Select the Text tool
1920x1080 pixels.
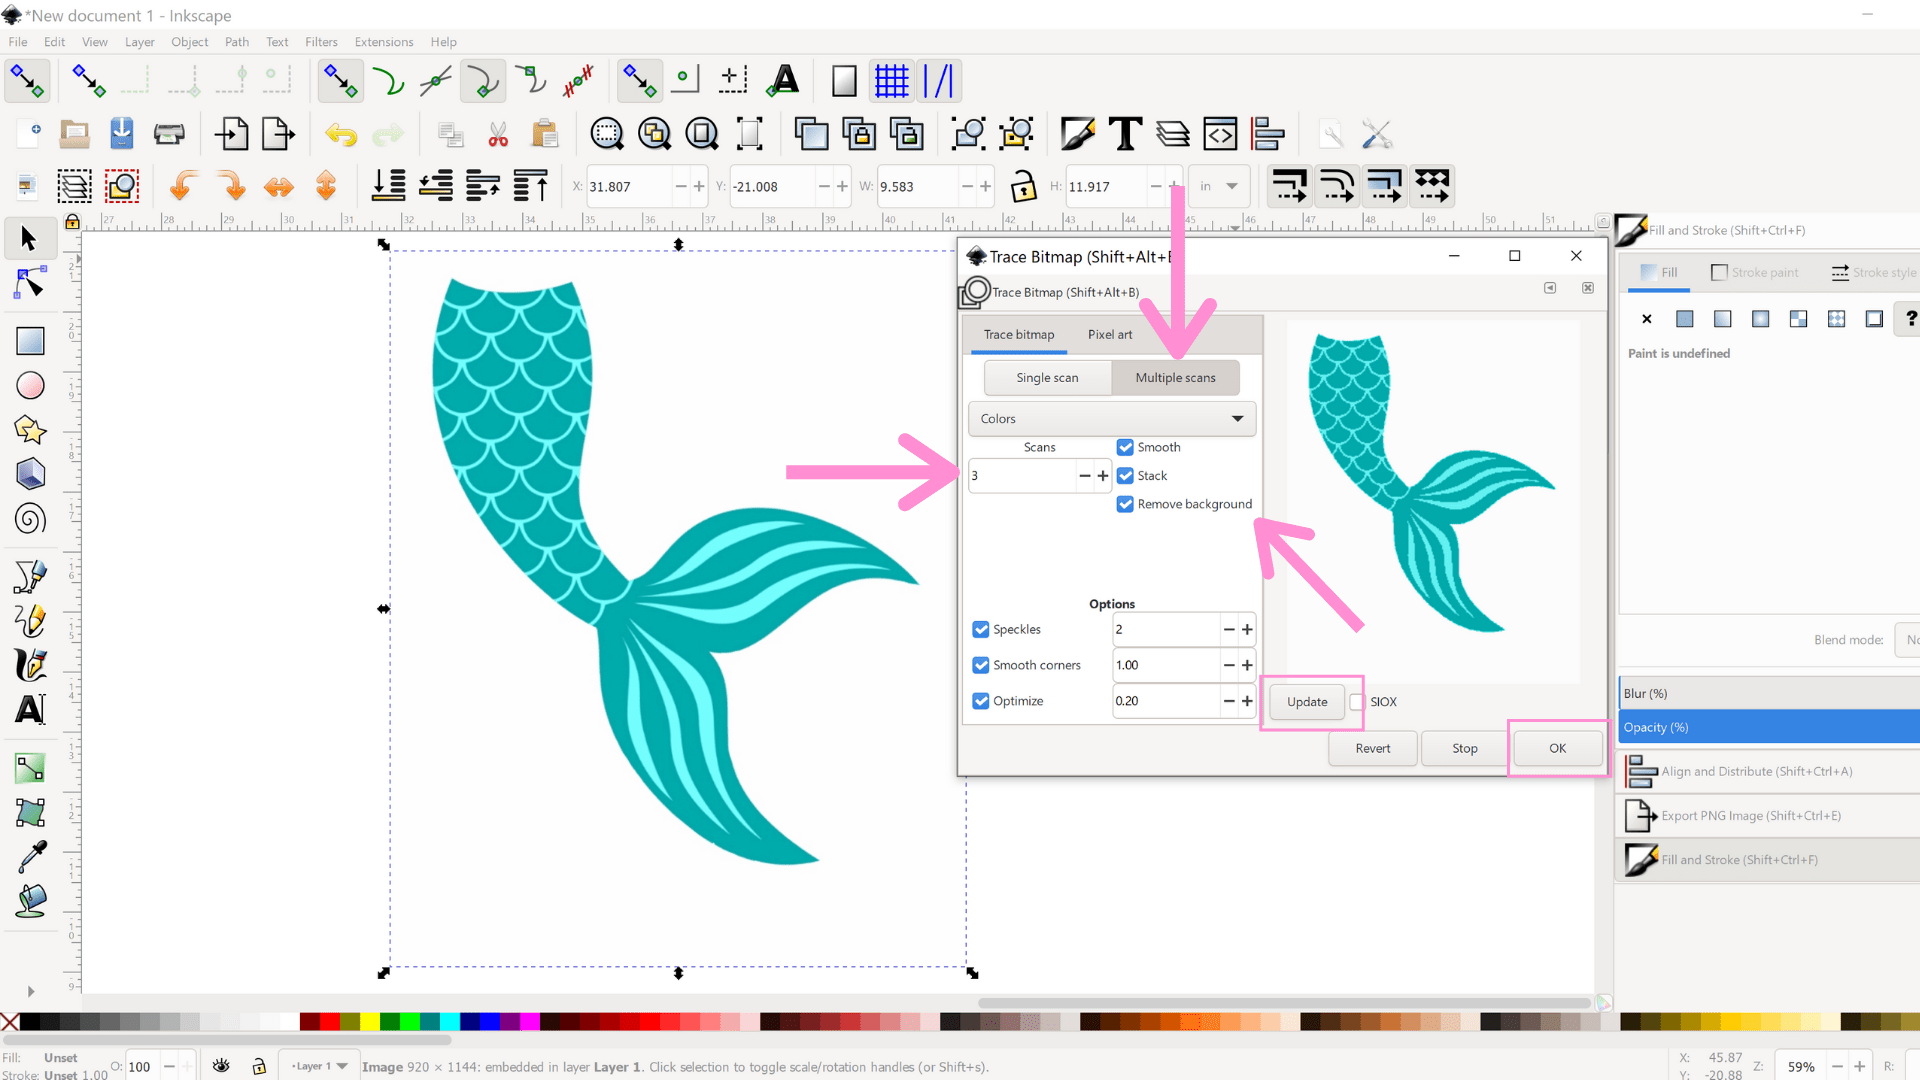coord(30,709)
